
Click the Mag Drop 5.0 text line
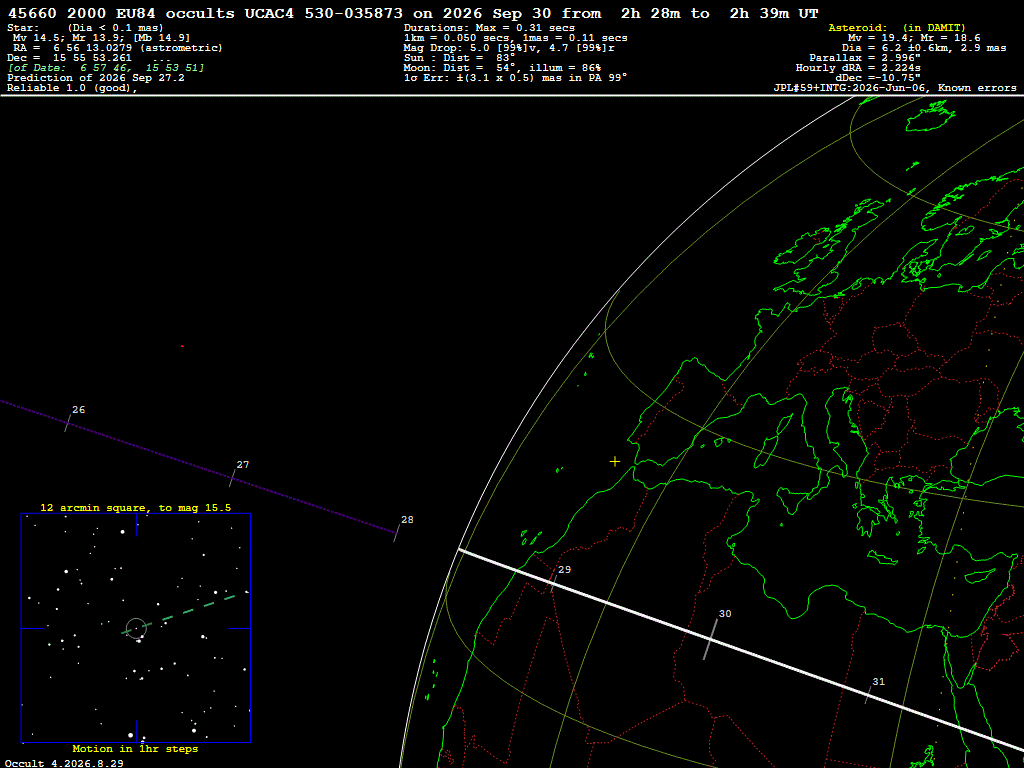point(509,48)
